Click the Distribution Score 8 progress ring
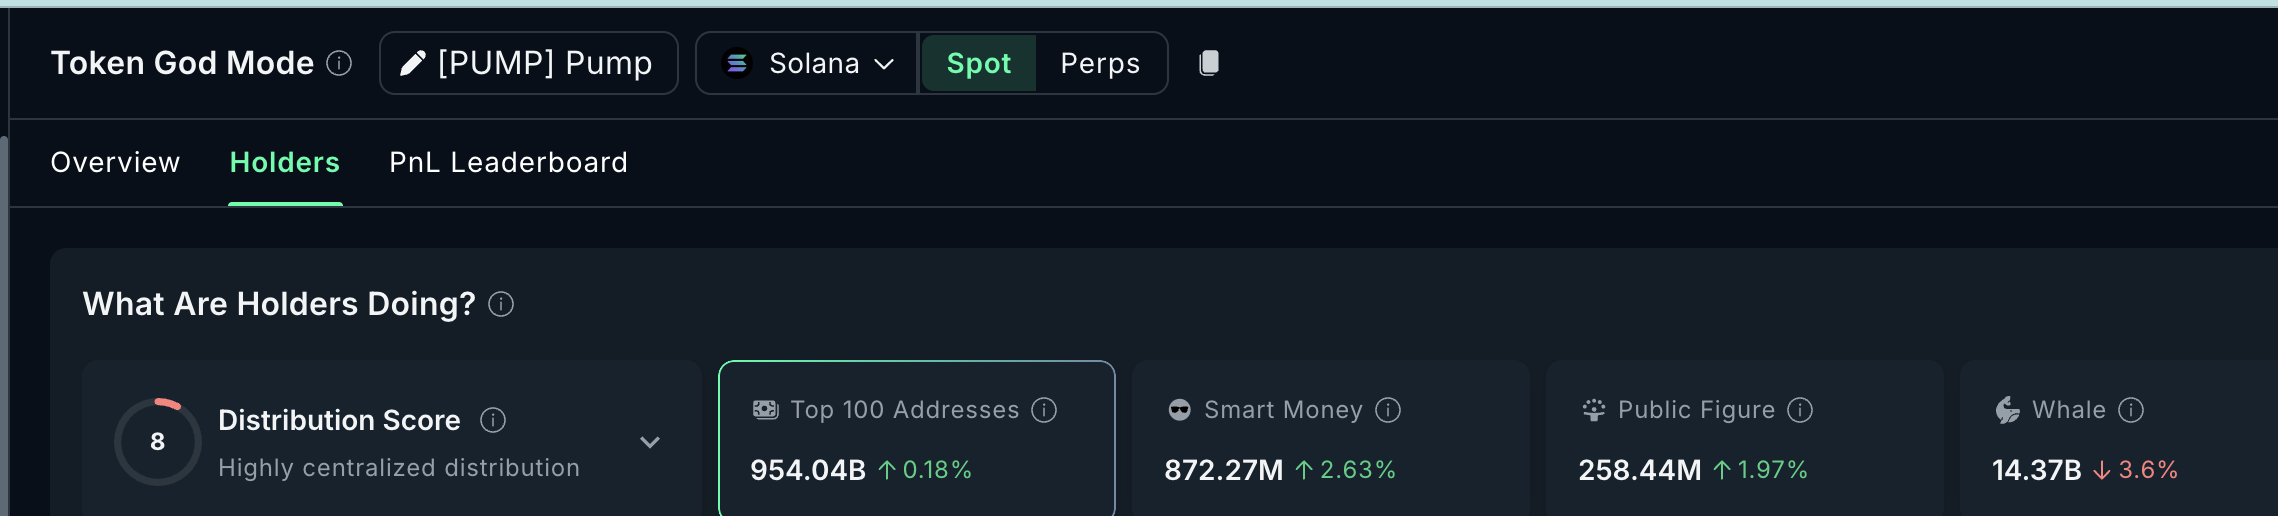The height and width of the screenshot is (516, 2278). pos(158,442)
